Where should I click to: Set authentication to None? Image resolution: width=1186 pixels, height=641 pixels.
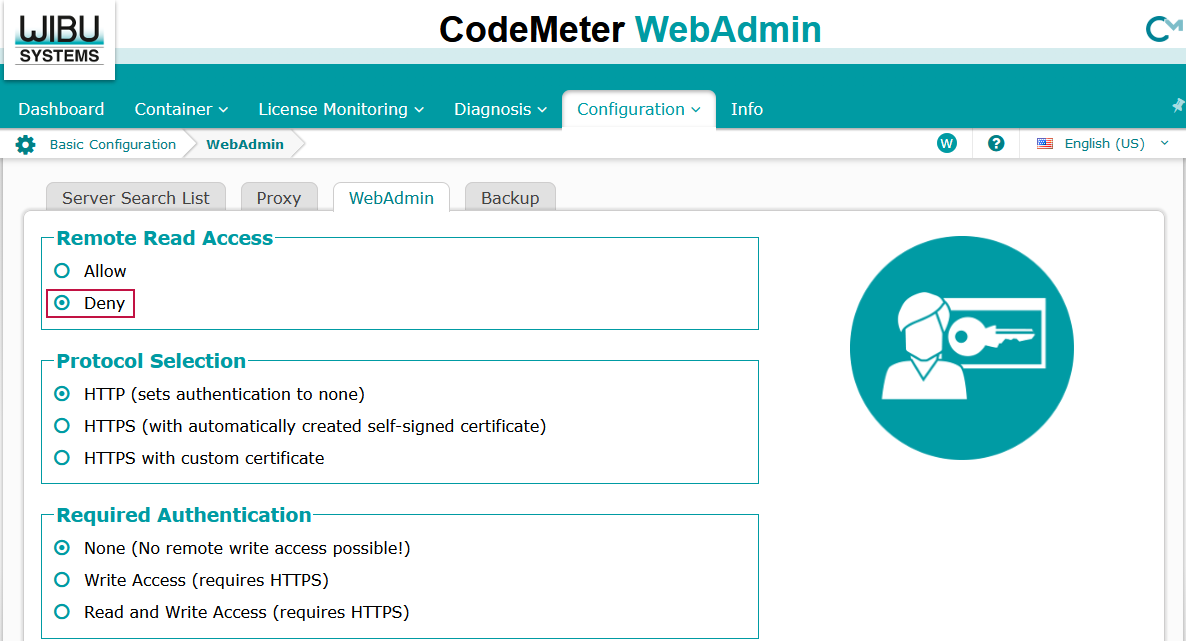[x=62, y=548]
